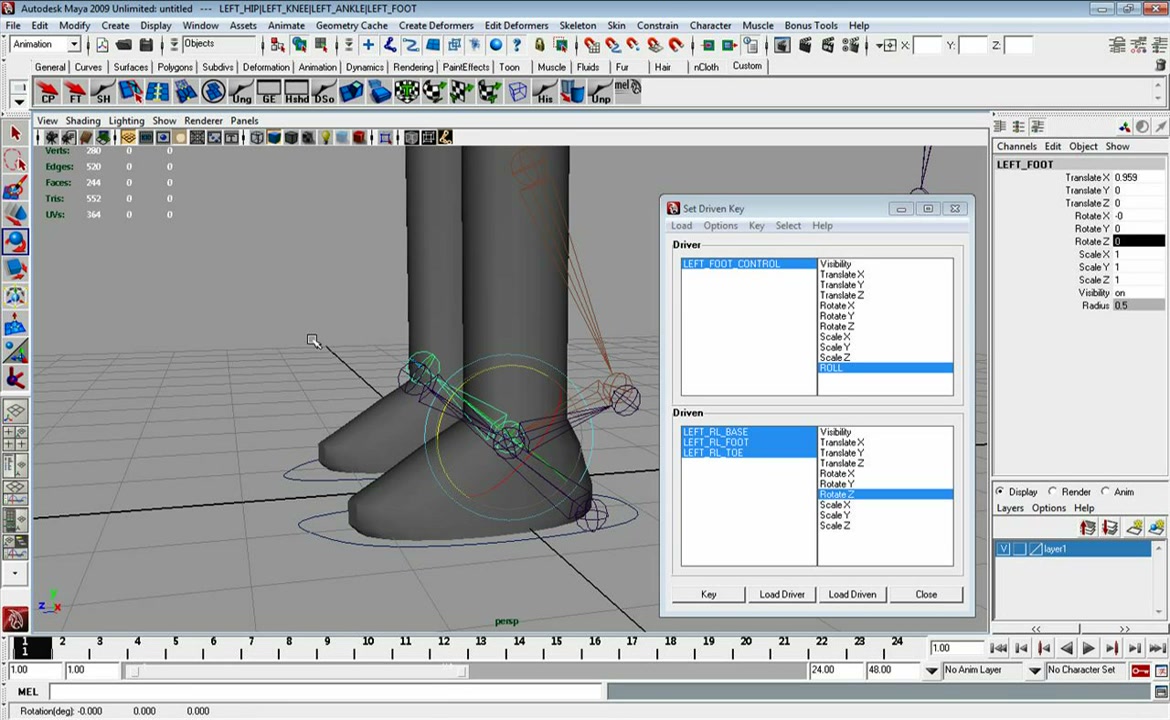Click the Key button
This screenshot has height=720, width=1170.
708,595
